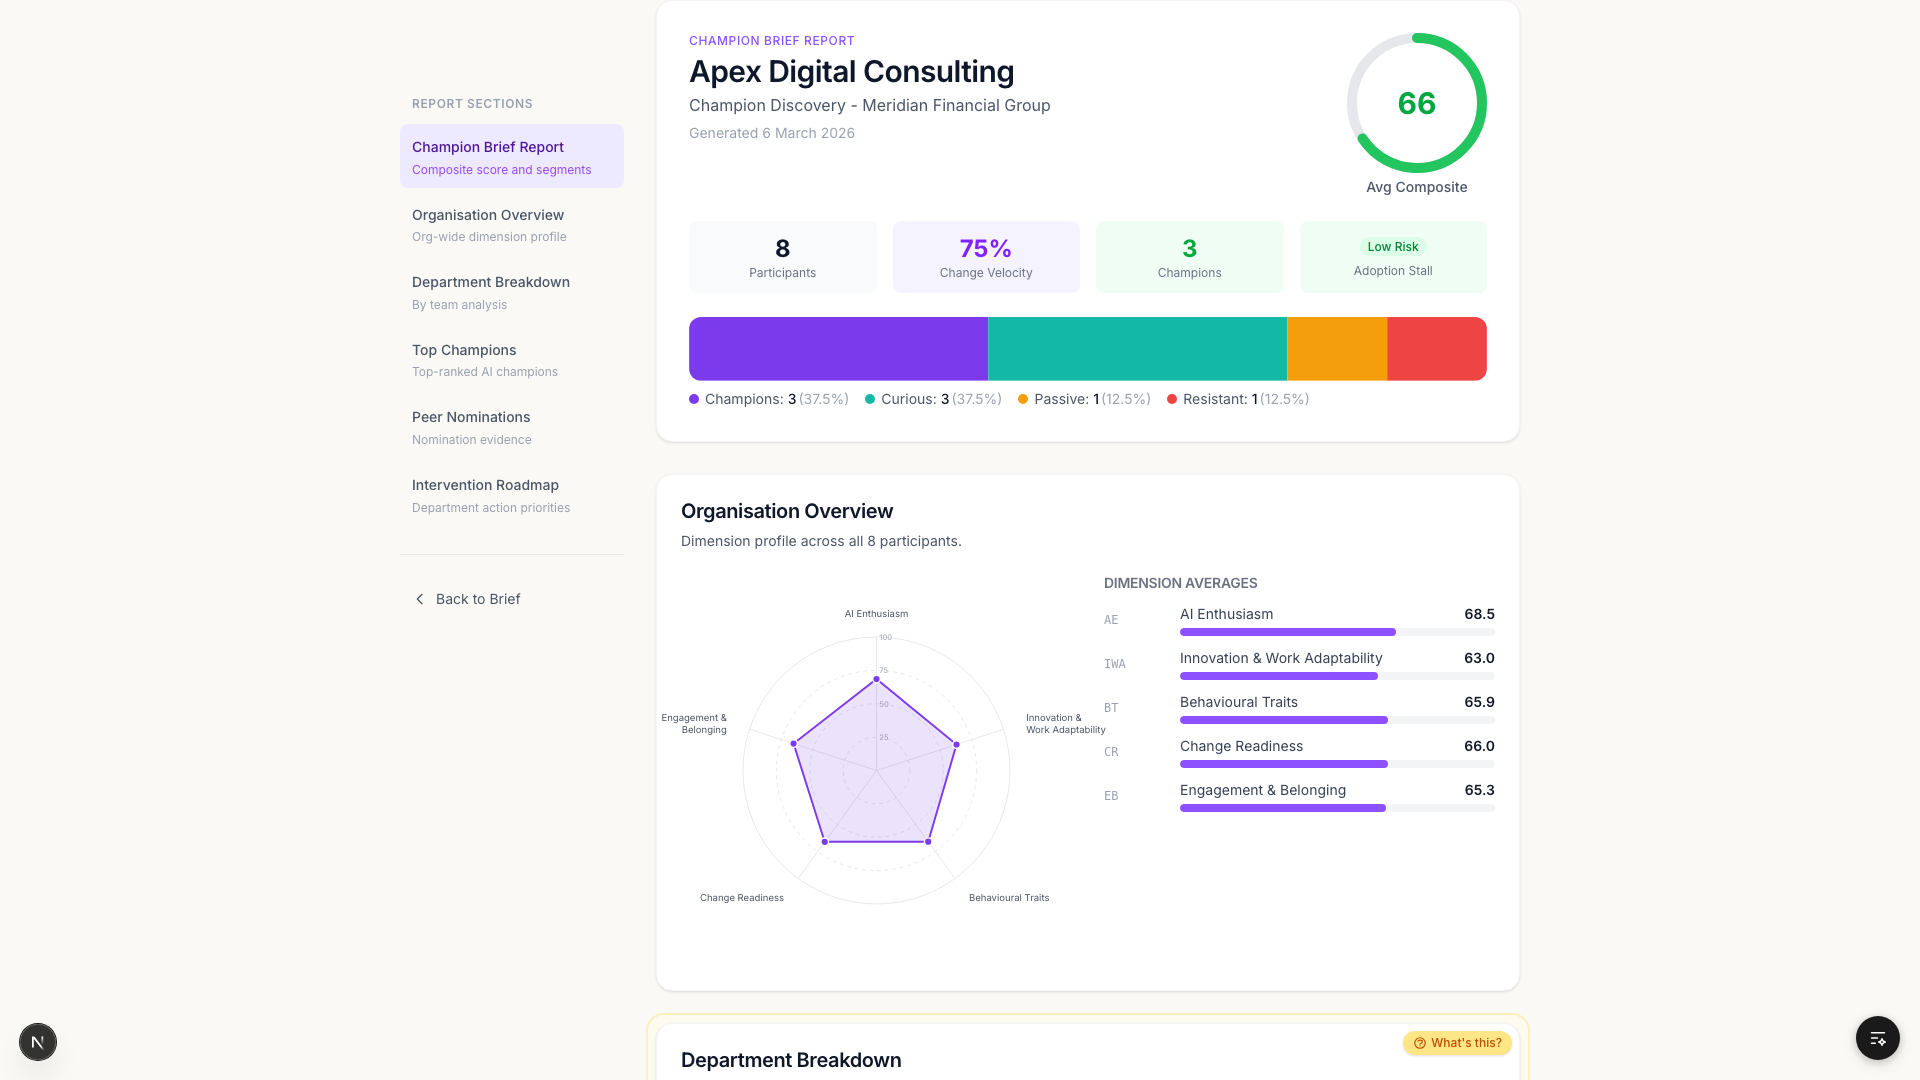Click the AI Enthusiasm progress bar
The width and height of the screenshot is (1920, 1080).
pos(1337,632)
